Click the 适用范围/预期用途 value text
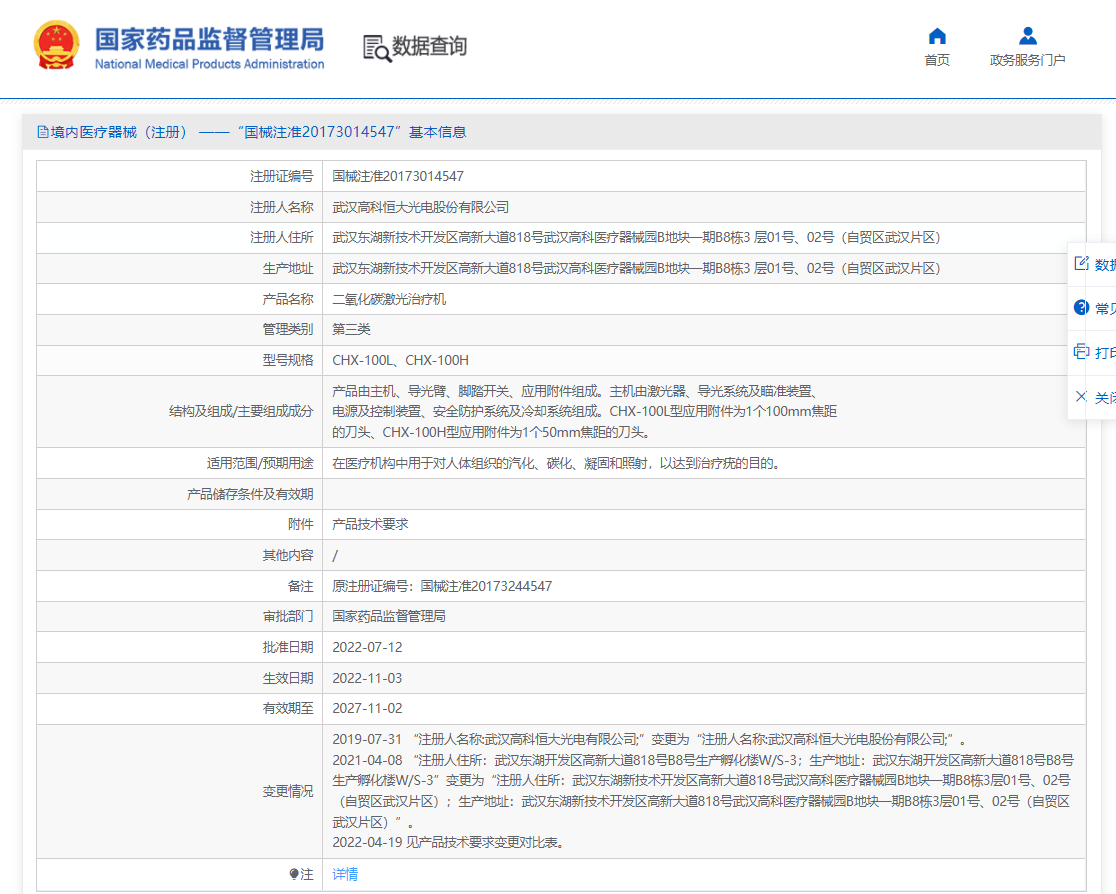Viewport: 1116px width, 894px height. tap(556, 463)
